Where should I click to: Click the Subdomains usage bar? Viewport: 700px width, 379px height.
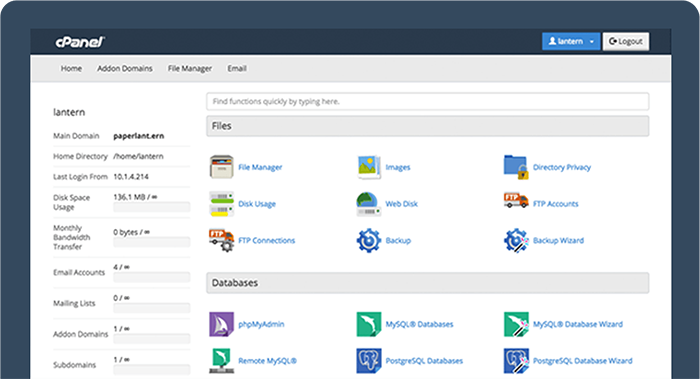click(152, 370)
